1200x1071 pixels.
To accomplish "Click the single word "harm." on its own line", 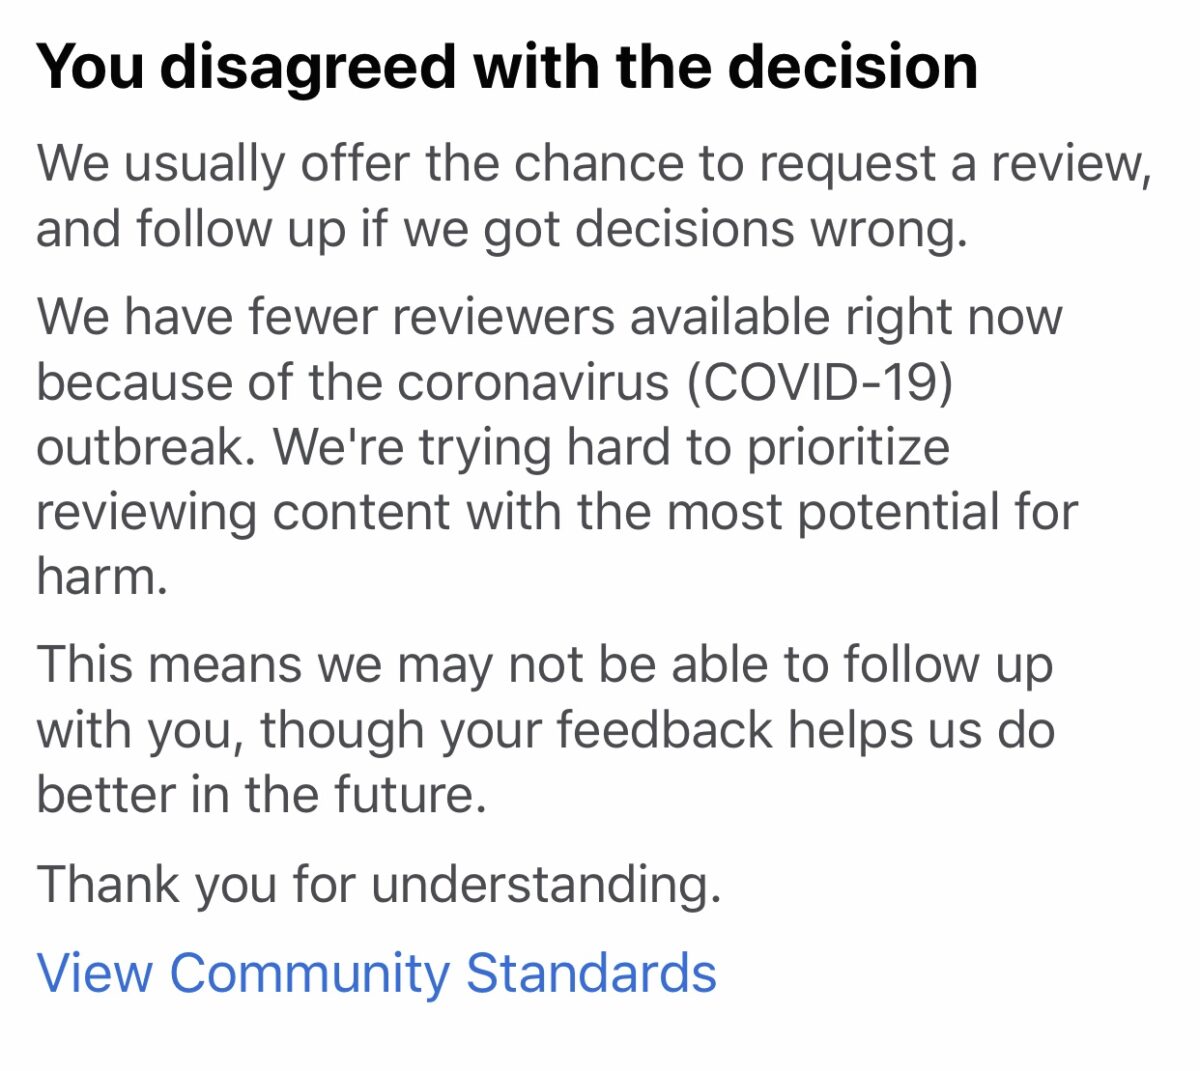I will [x=102, y=577].
